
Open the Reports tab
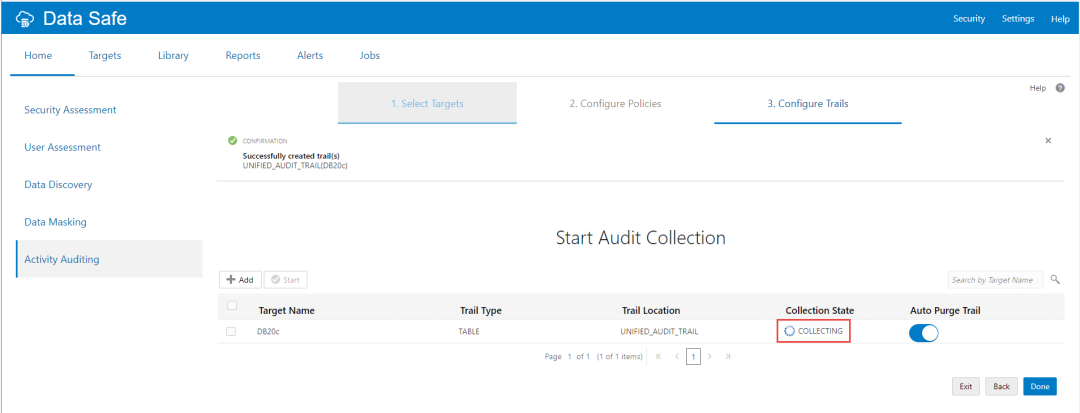(243, 56)
